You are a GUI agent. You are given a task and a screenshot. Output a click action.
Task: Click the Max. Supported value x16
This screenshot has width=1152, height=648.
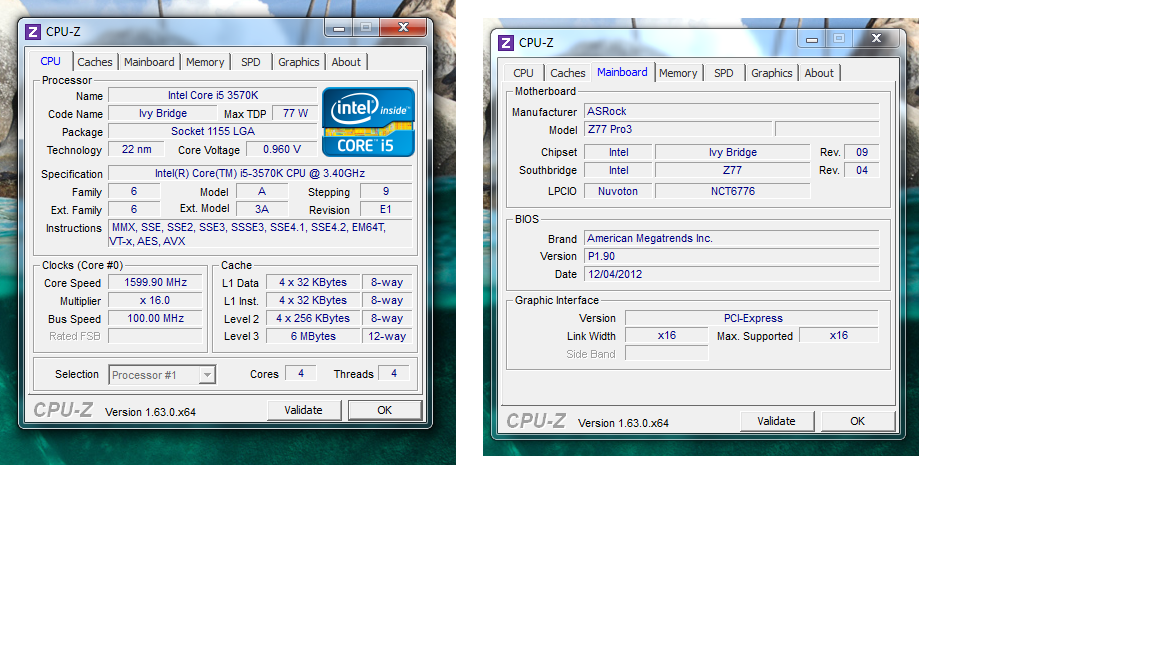(x=838, y=335)
